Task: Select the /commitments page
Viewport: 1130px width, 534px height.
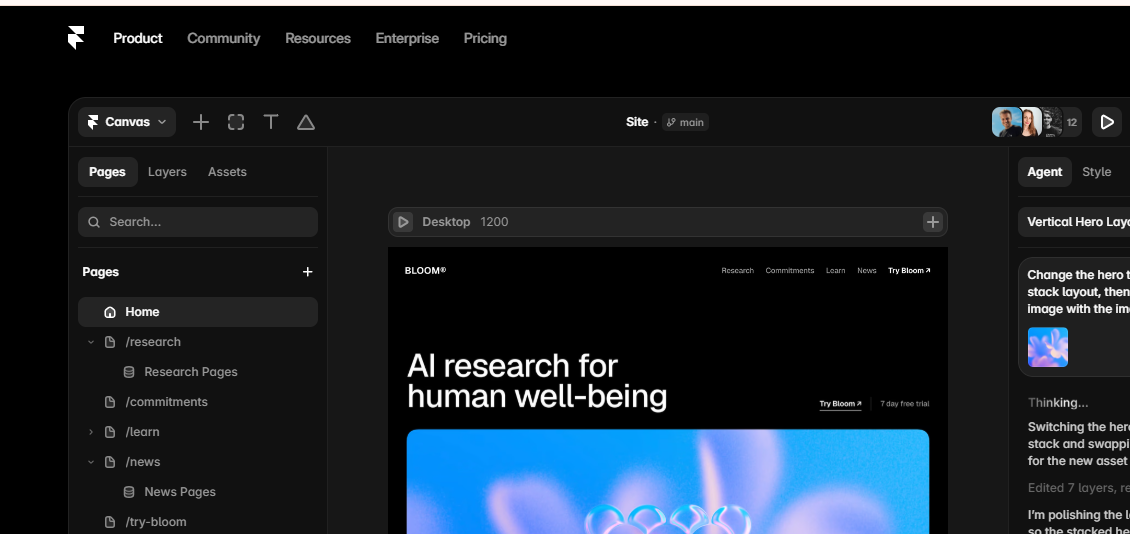Action: pos(166,402)
